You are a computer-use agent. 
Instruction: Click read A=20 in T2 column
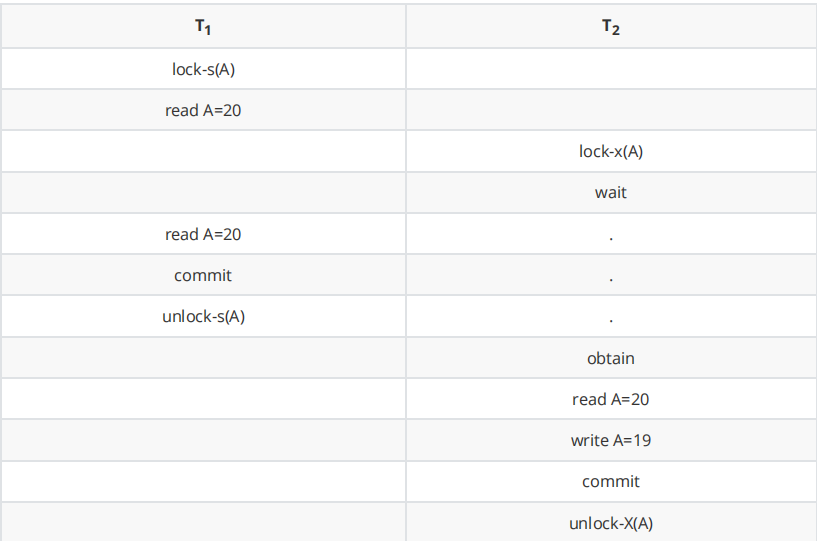(x=611, y=399)
